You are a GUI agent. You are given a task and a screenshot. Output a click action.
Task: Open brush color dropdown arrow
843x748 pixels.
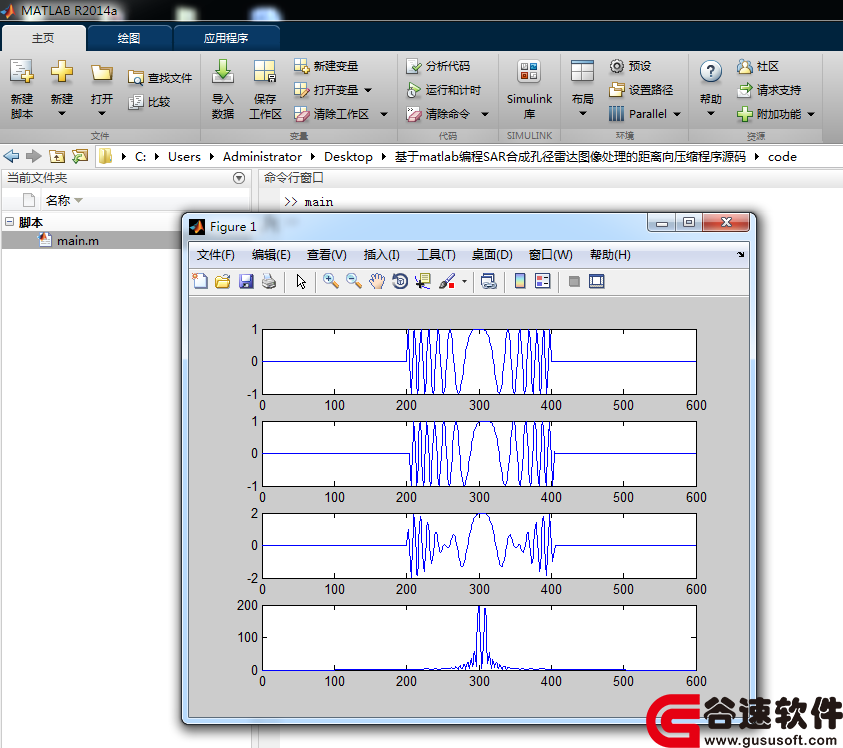pyautogui.click(x=464, y=281)
